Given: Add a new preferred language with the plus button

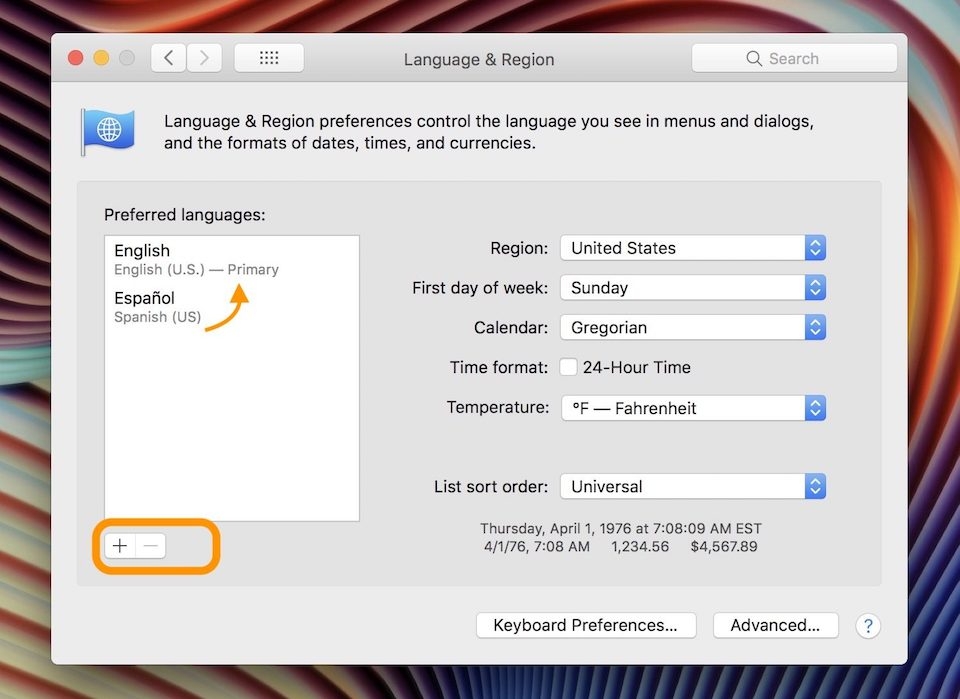Looking at the screenshot, I should point(119,546).
